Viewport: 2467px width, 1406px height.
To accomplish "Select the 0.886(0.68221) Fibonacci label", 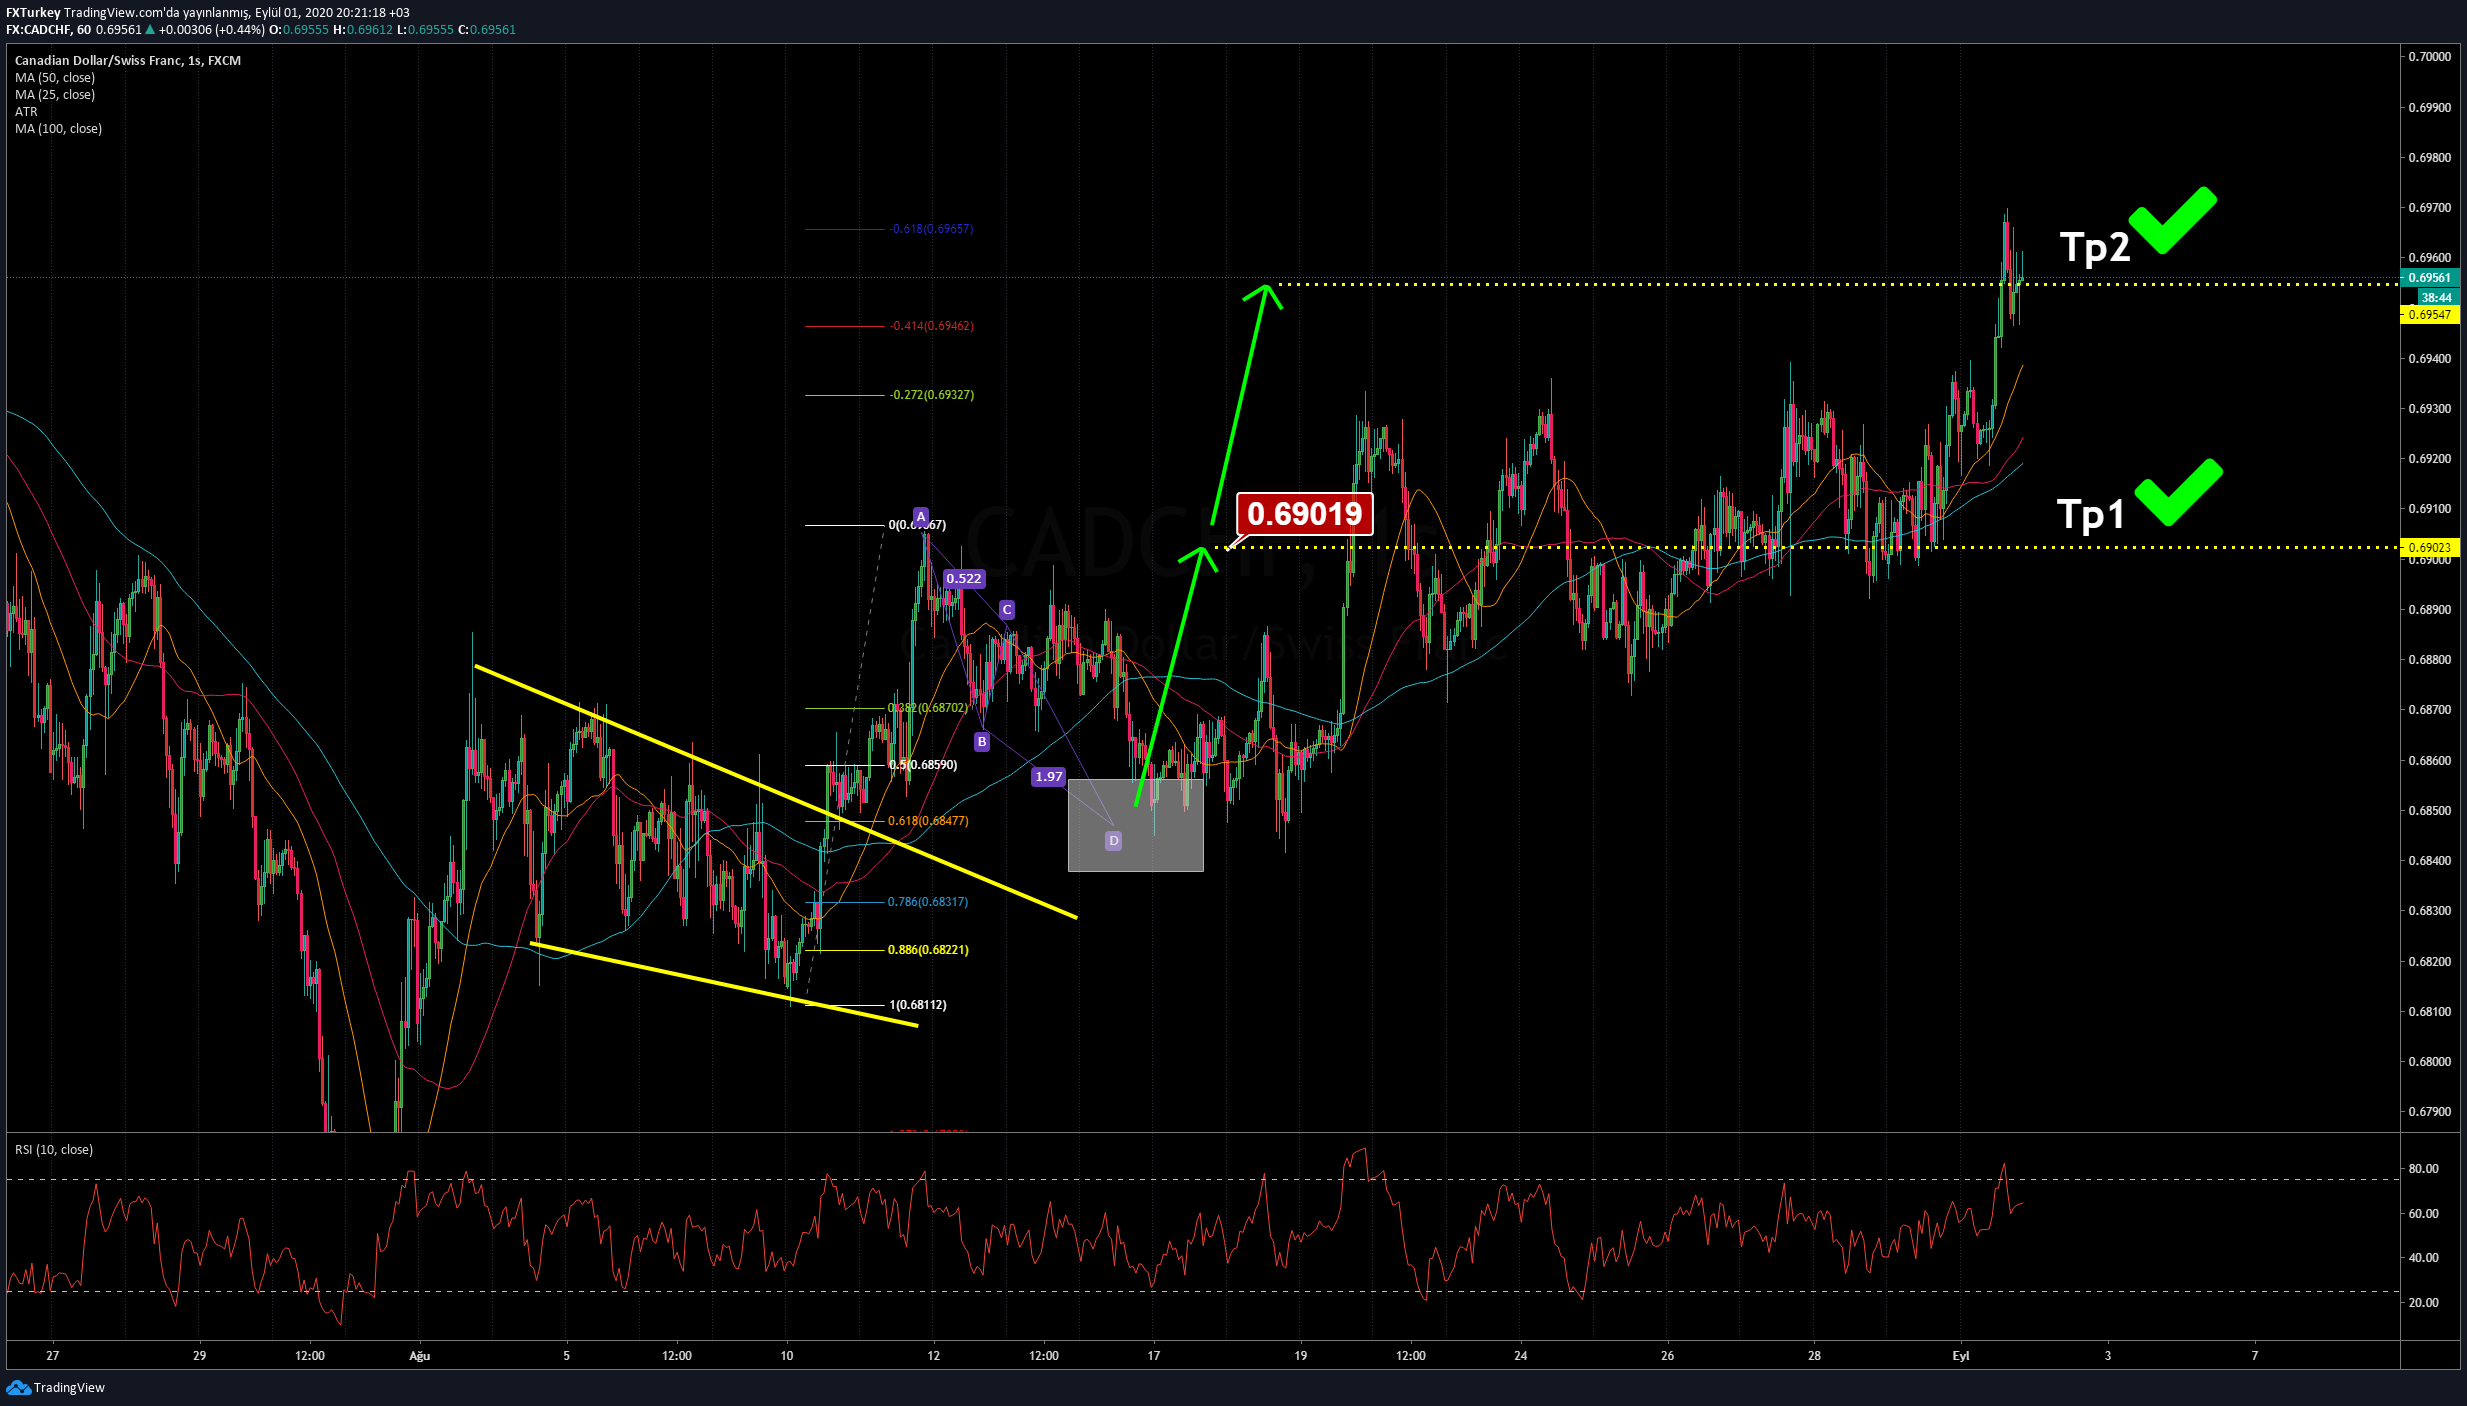I will (x=928, y=950).
